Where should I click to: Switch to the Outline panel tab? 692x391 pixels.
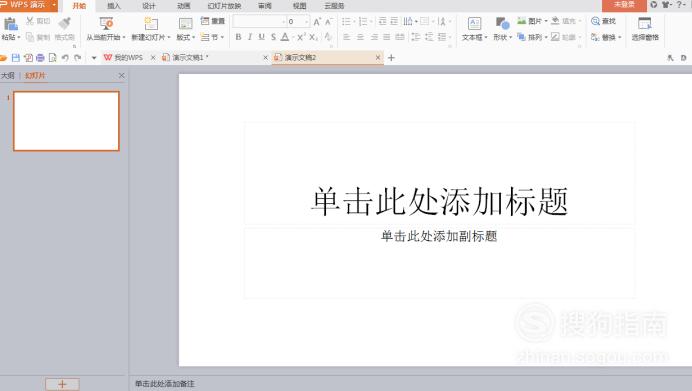pyautogui.click(x=8, y=76)
